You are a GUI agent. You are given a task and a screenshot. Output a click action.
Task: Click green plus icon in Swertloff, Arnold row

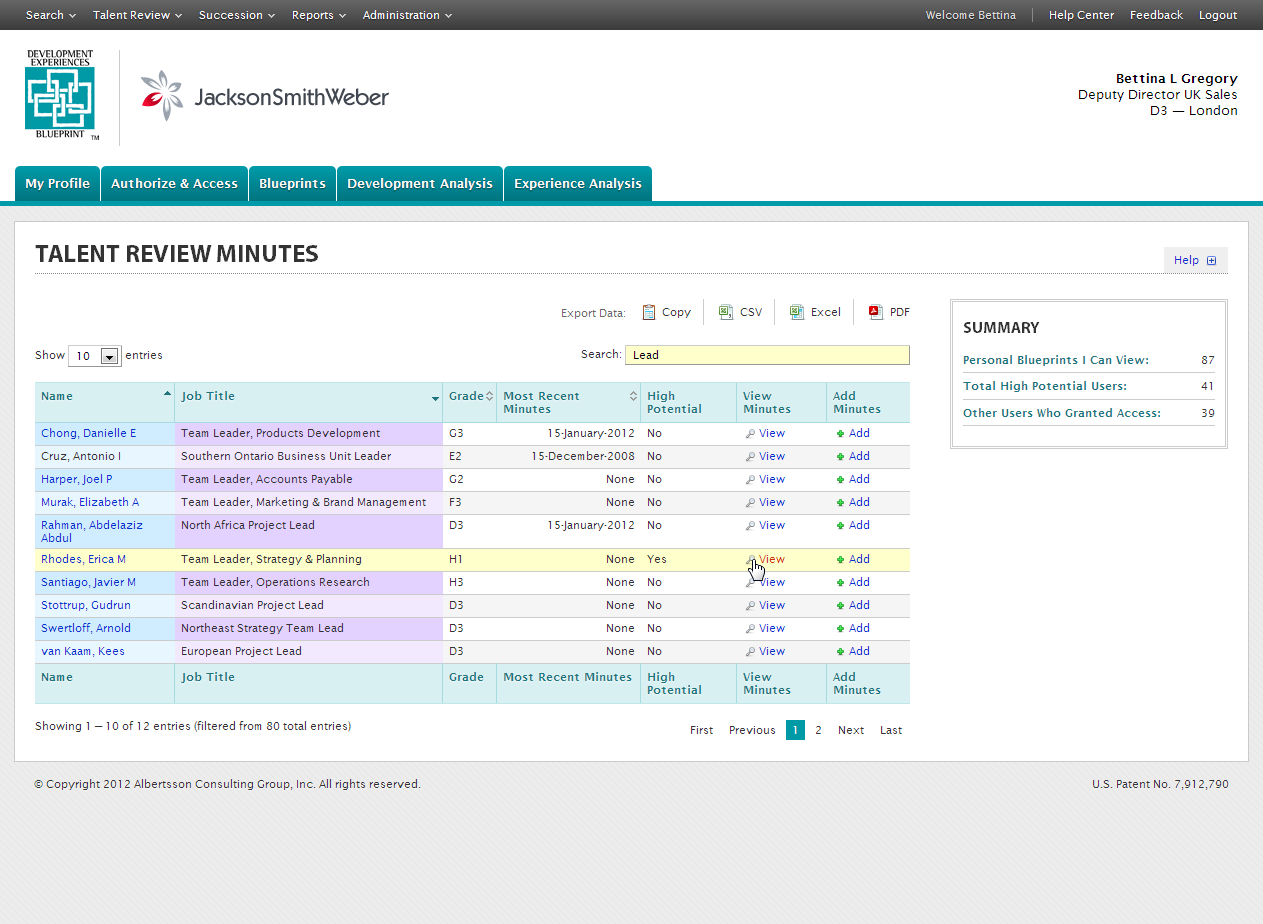coord(840,629)
